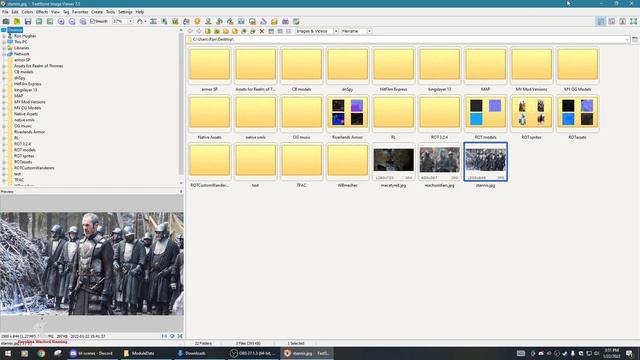
Task: Open the File menu
Action: (5, 12)
